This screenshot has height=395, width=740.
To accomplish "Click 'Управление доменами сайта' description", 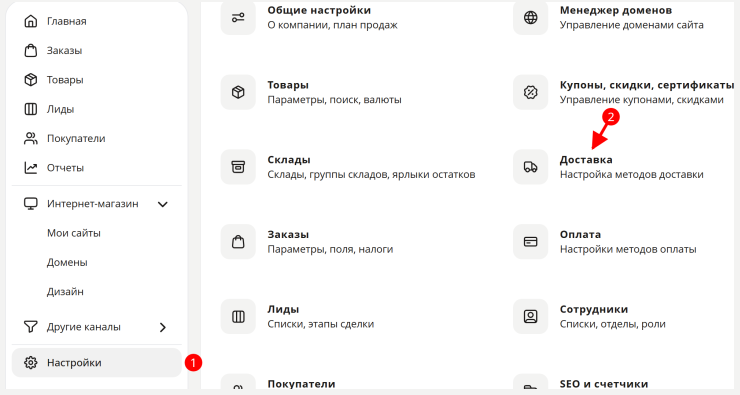I will (x=631, y=25).
